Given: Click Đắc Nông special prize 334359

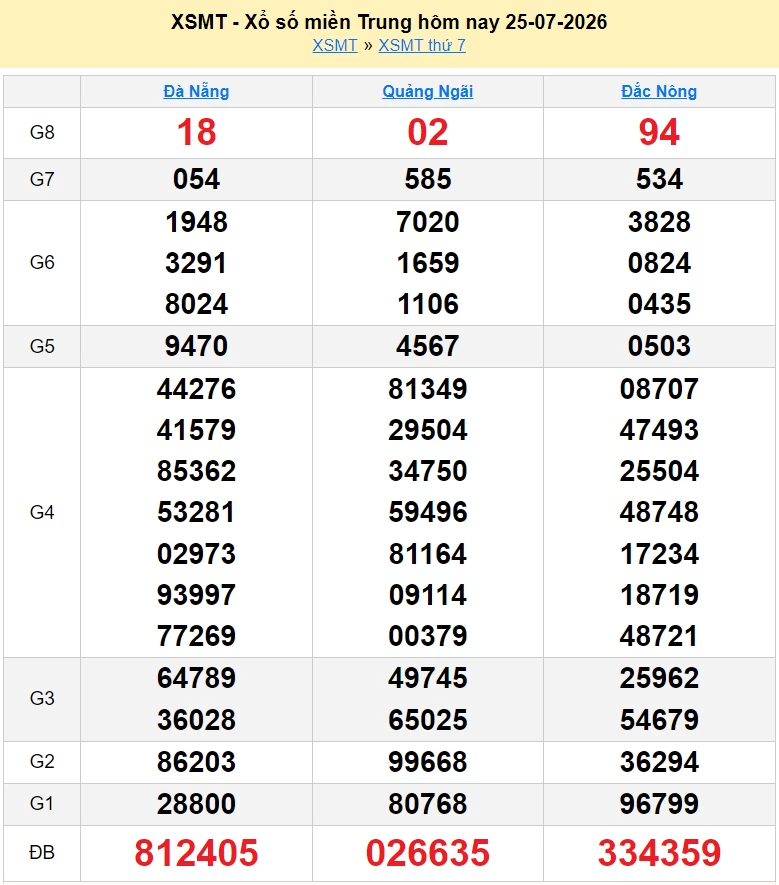Looking at the screenshot, I should pyautogui.click(x=659, y=853).
